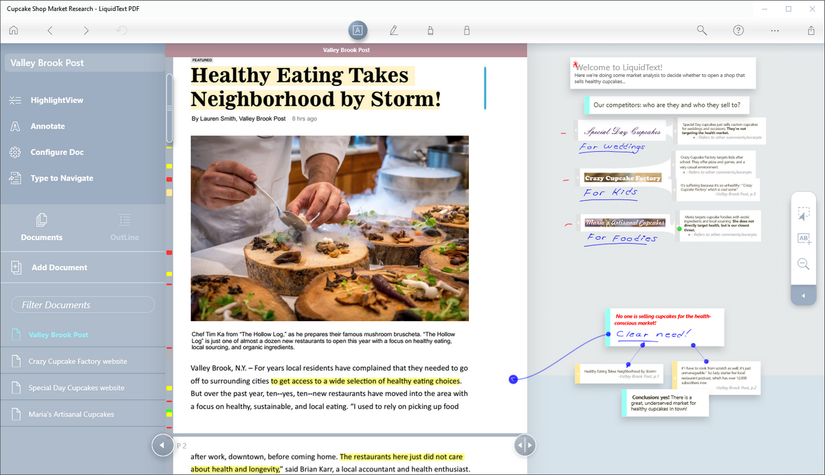Open the help question mark
The height and width of the screenshot is (475, 825).
pos(739,31)
